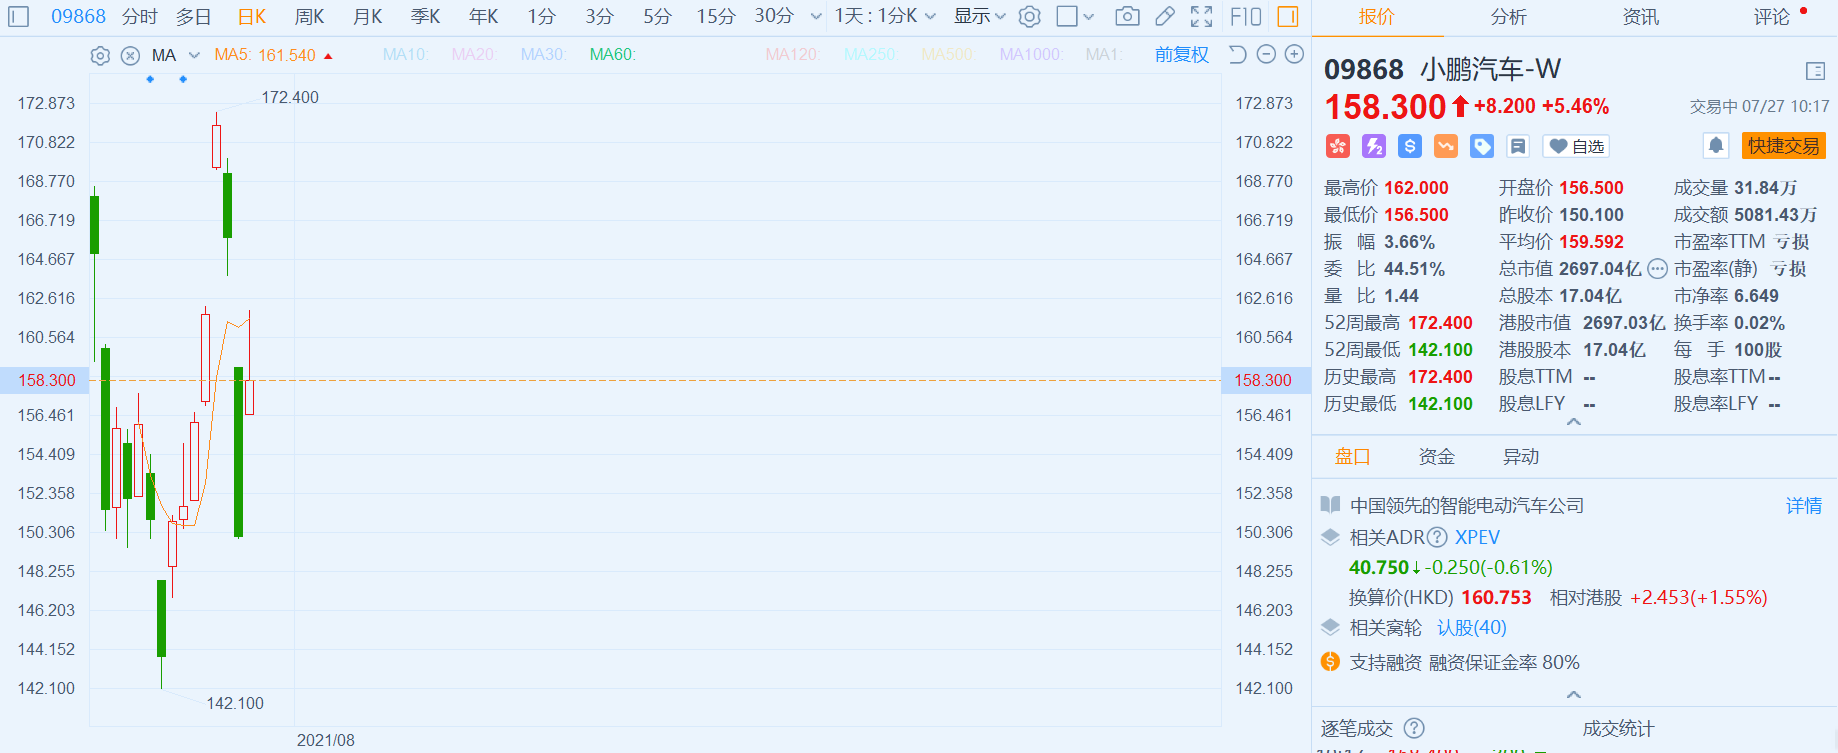Toggle MA500 moving average line
The width and height of the screenshot is (1838, 753).
click(947, 55)
